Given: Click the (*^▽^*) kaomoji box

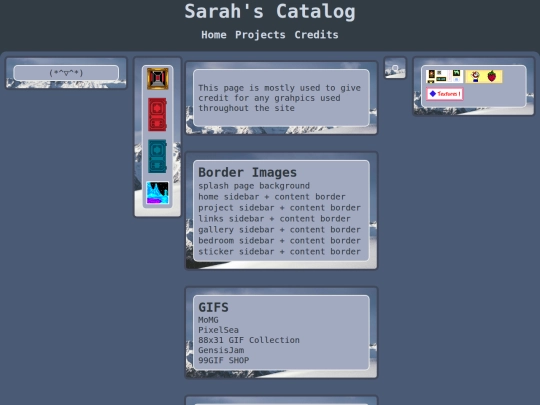Looking at the screenshot, I should (66, 73).
